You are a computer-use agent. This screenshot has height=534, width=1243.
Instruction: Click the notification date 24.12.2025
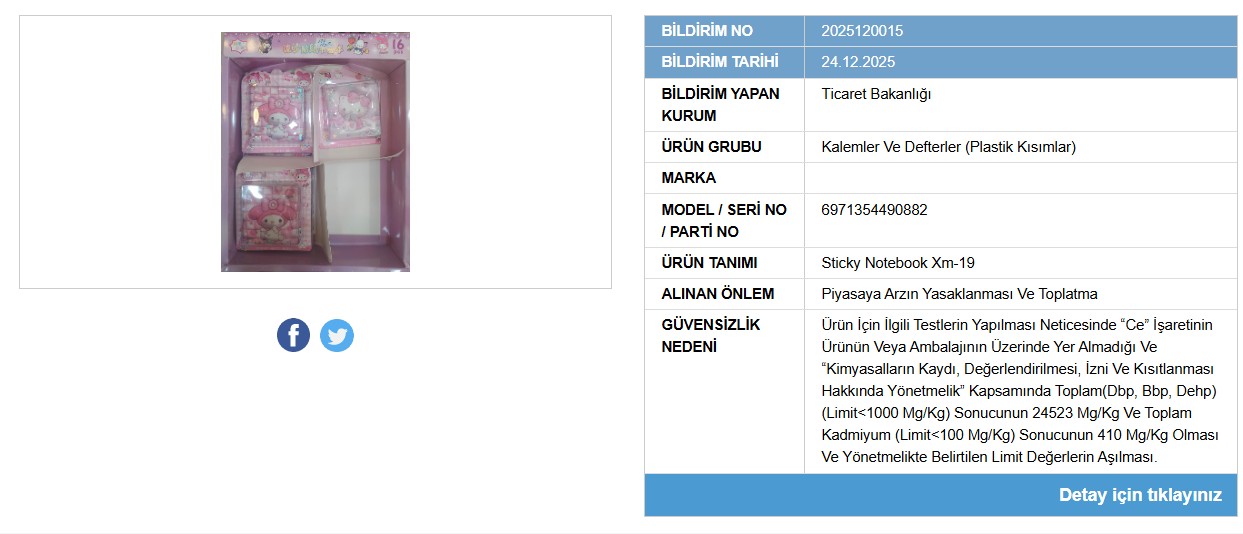point(858,62)
